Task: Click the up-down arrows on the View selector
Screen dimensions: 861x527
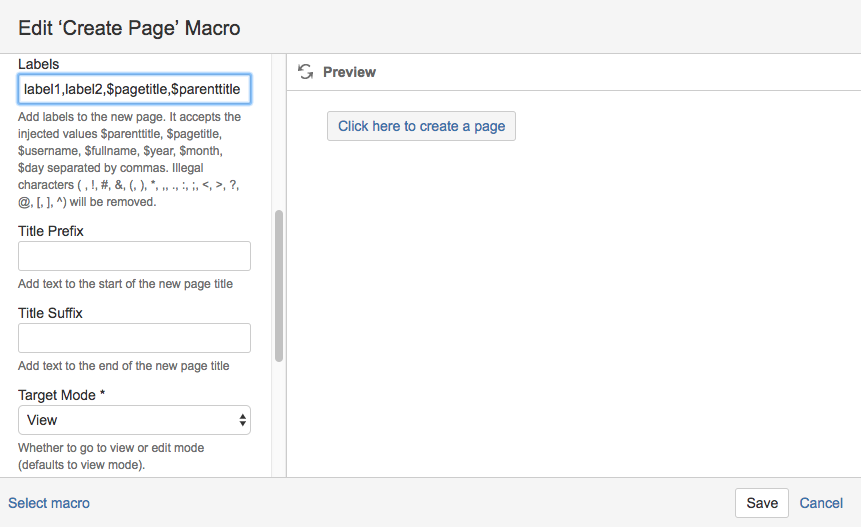Action: 242,420
